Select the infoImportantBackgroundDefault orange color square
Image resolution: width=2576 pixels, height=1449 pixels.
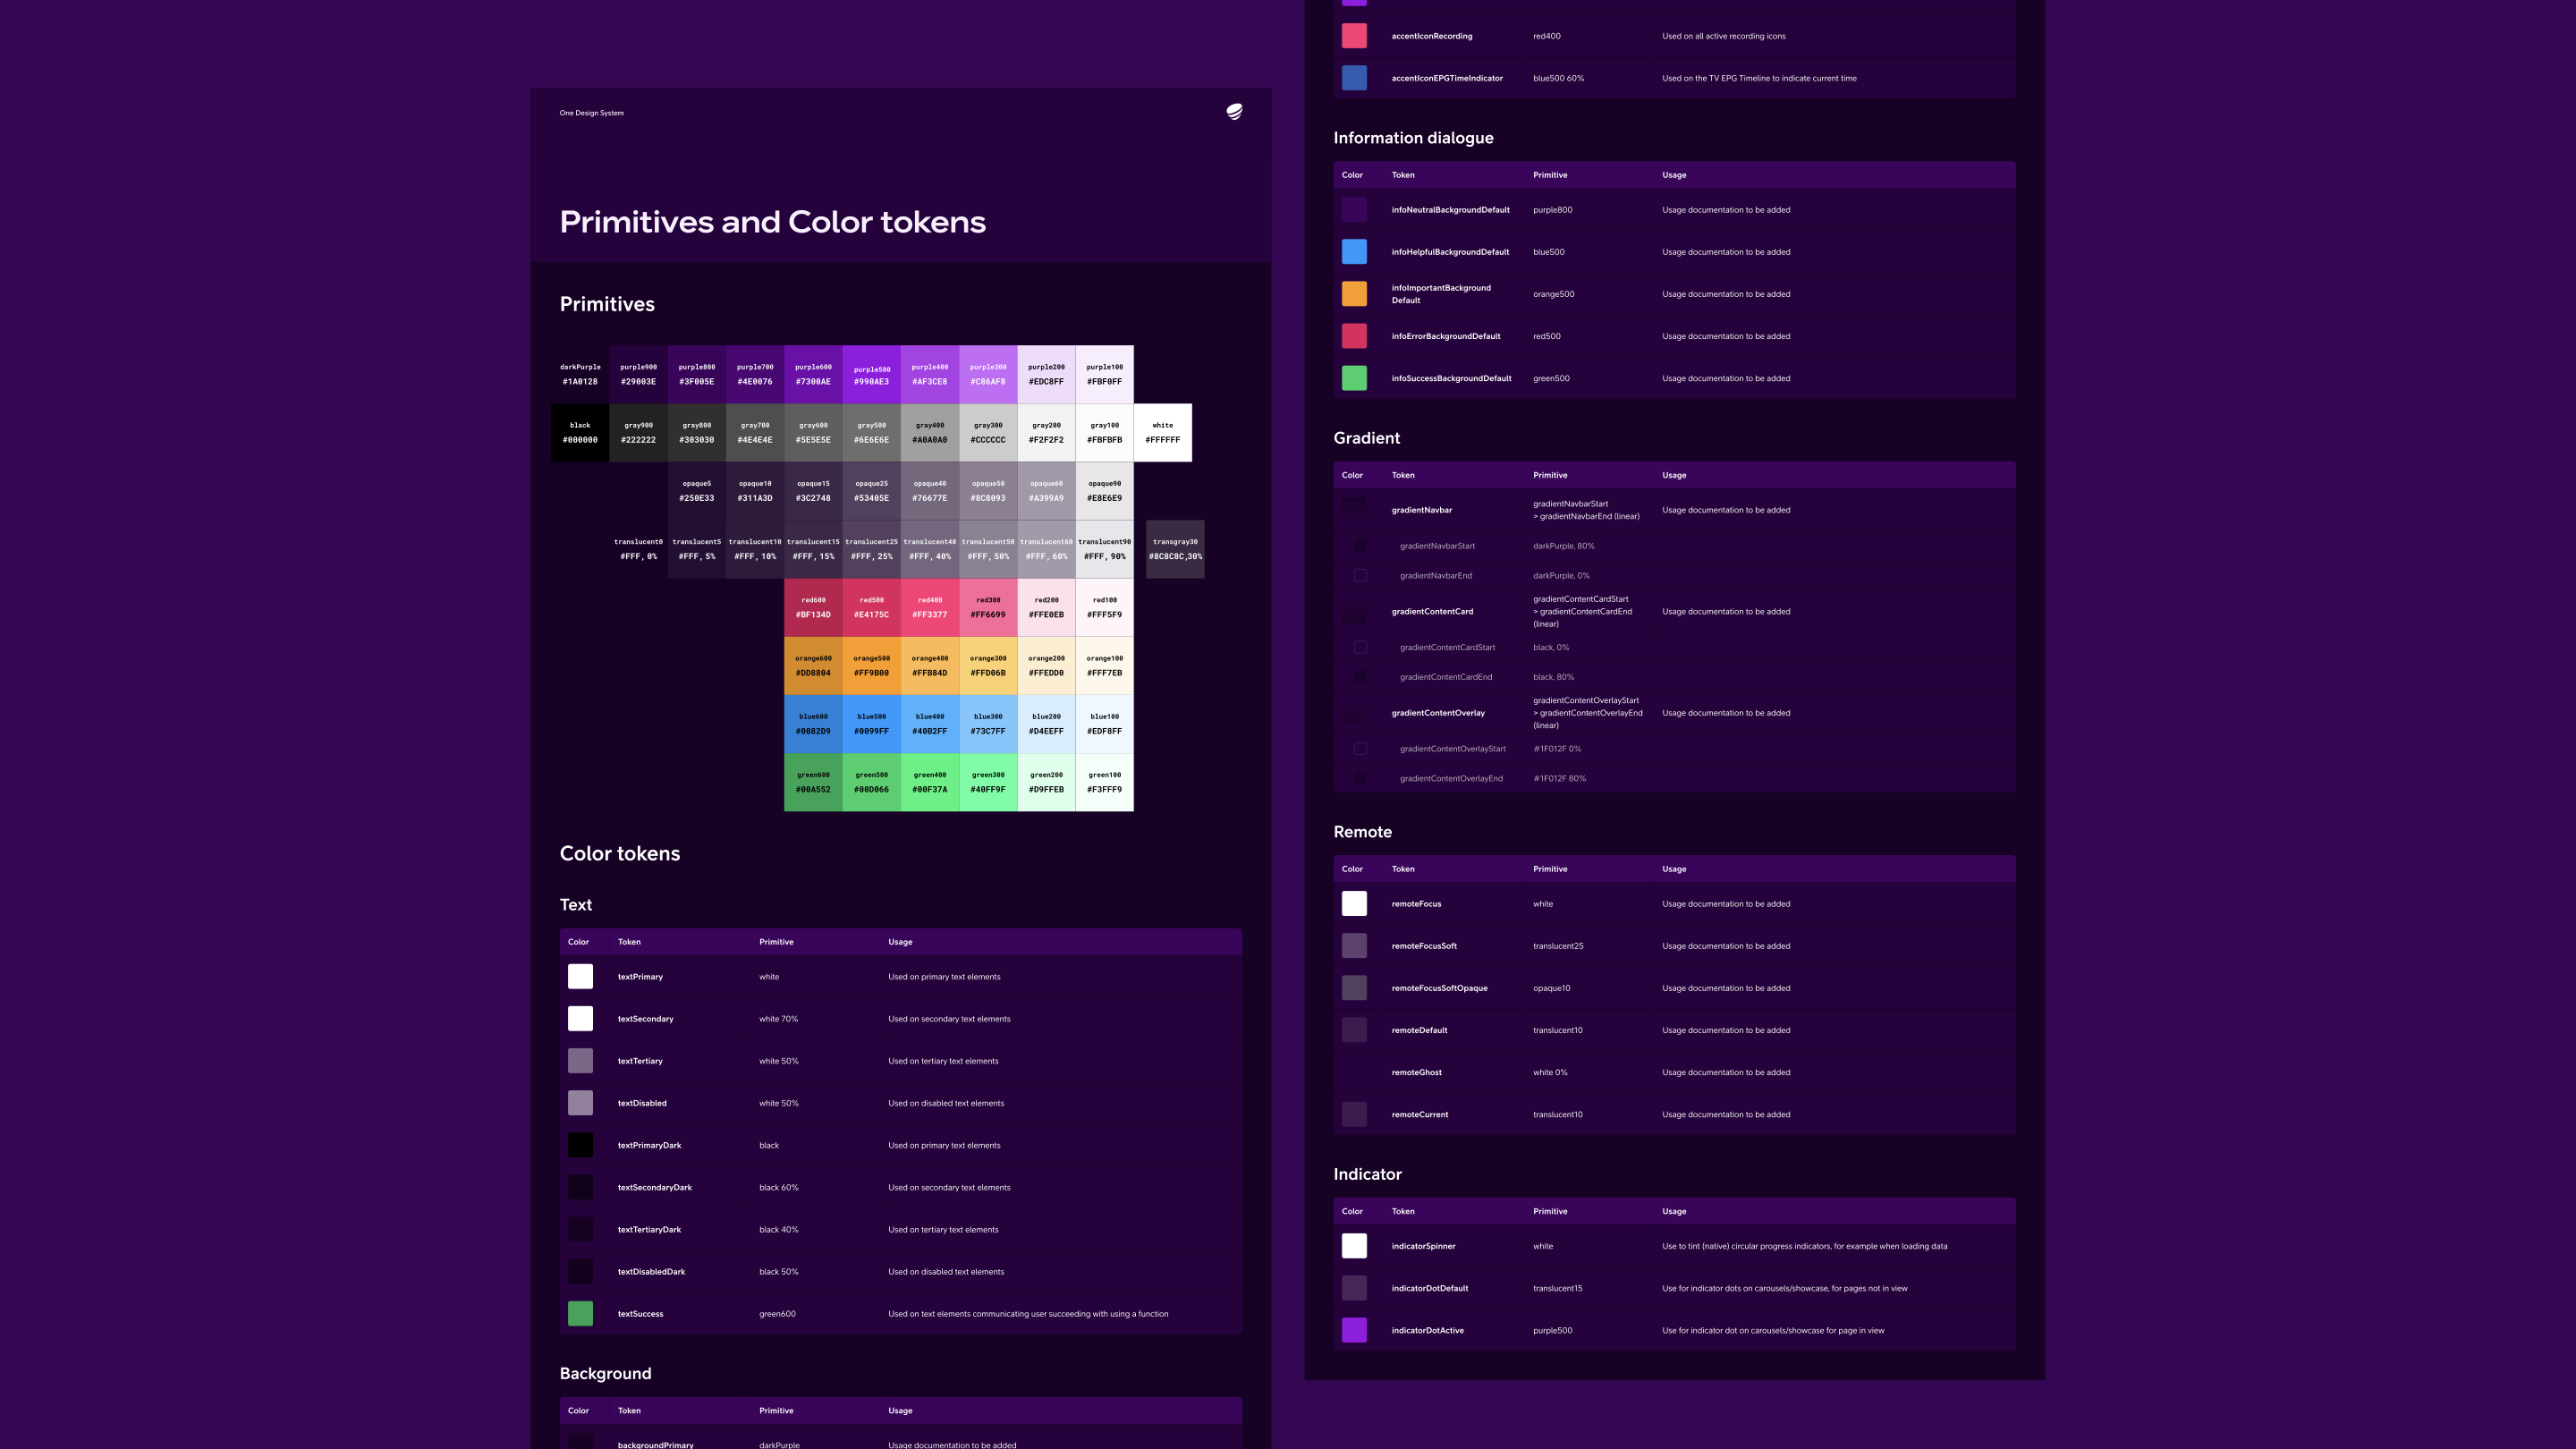point(1354,294)
